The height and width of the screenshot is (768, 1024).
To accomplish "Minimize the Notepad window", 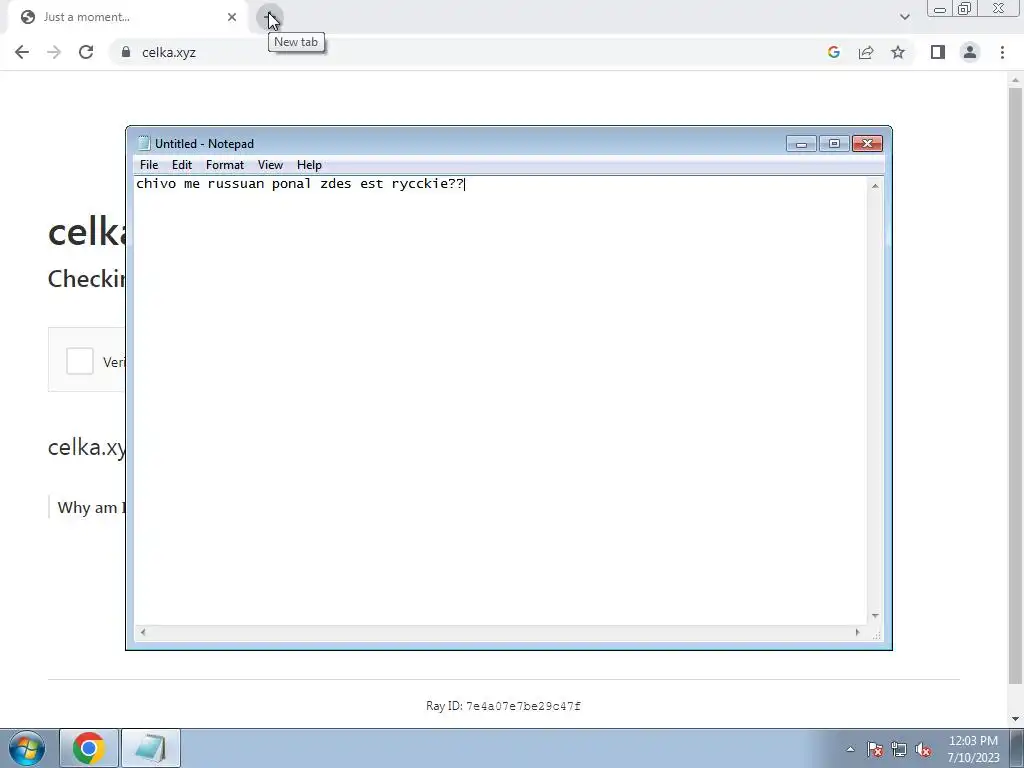I will [x=801, y=144].
